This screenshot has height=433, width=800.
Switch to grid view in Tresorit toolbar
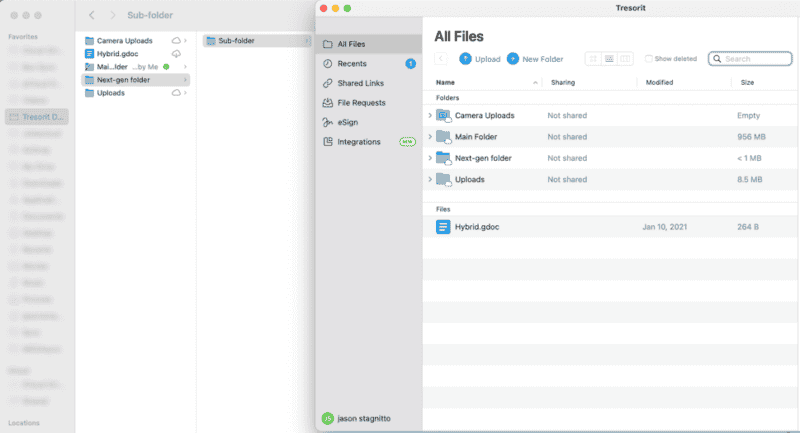(x=593, y=59)
